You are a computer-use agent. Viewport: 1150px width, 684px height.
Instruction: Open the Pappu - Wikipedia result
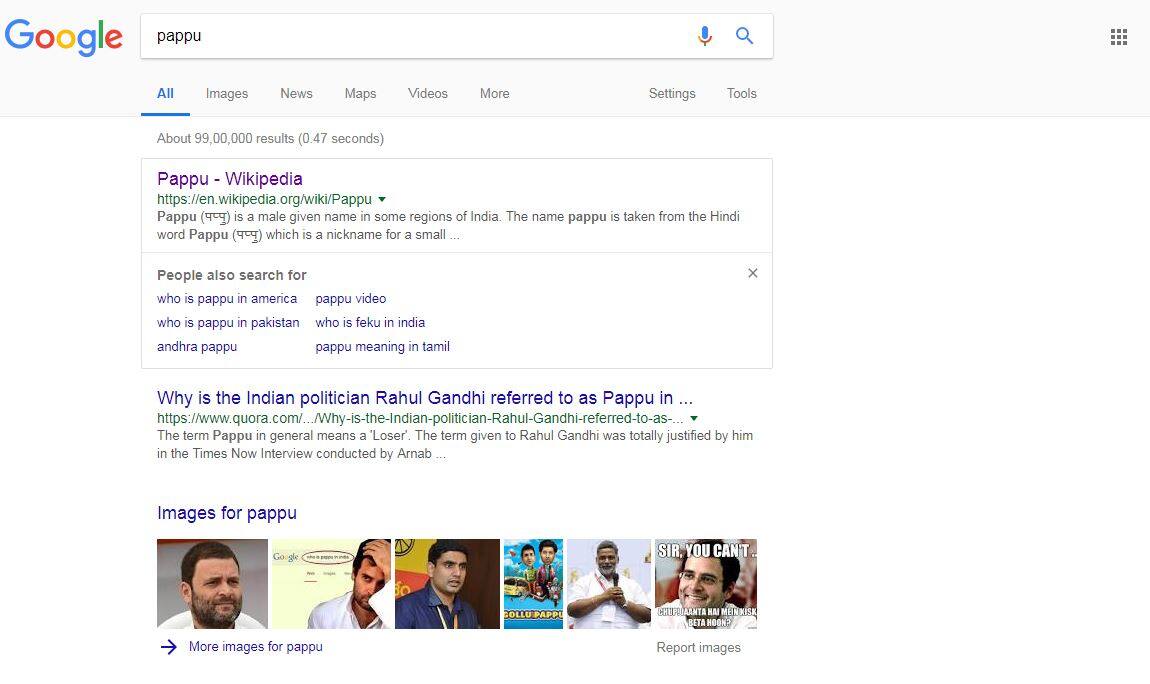coord(229,178)
